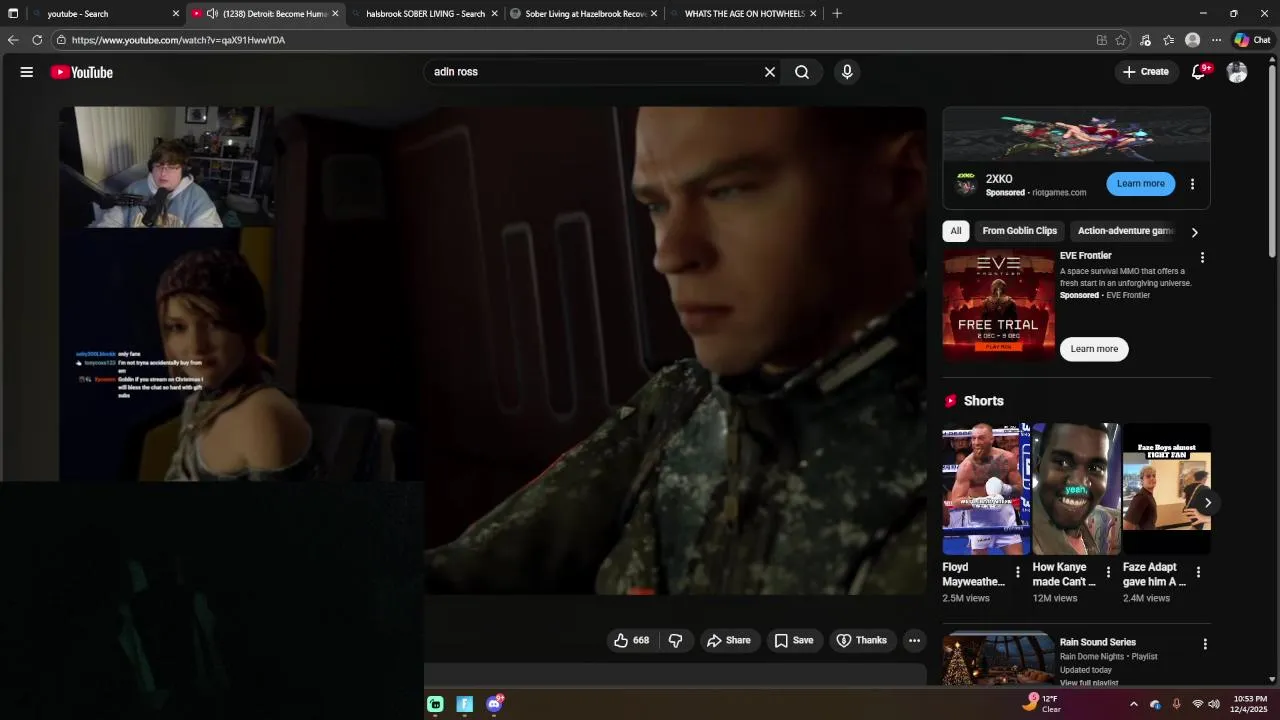Open menu for the How Kanye short
This screenshot has width=1280, height=720.
[x=1108, y=573]
